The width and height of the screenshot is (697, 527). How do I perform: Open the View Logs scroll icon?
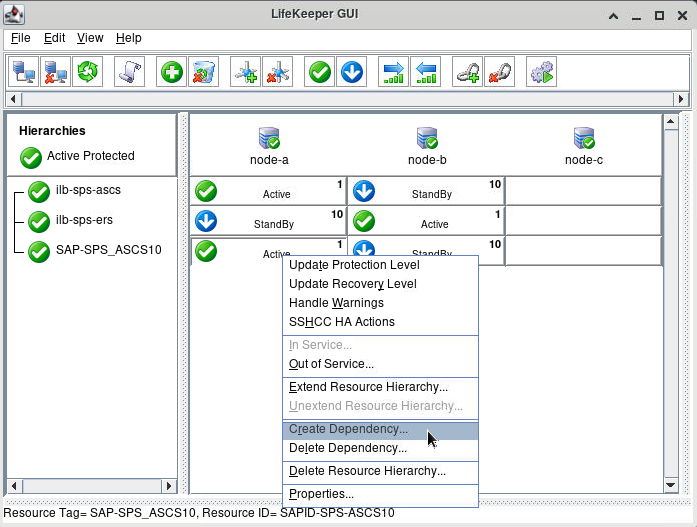[x=129, y=72]
